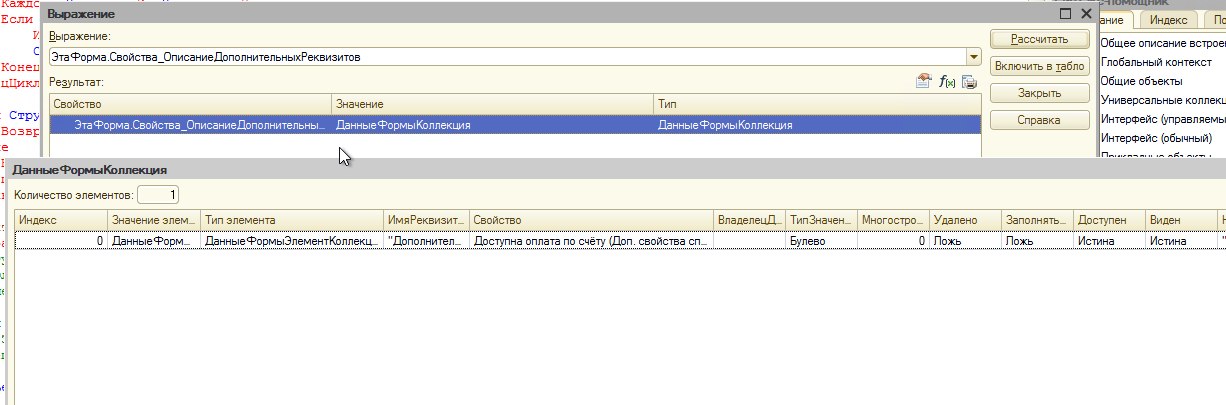Click the Свойство column header in the results table
Screen dimensions: 1226x405
(190, 104)
